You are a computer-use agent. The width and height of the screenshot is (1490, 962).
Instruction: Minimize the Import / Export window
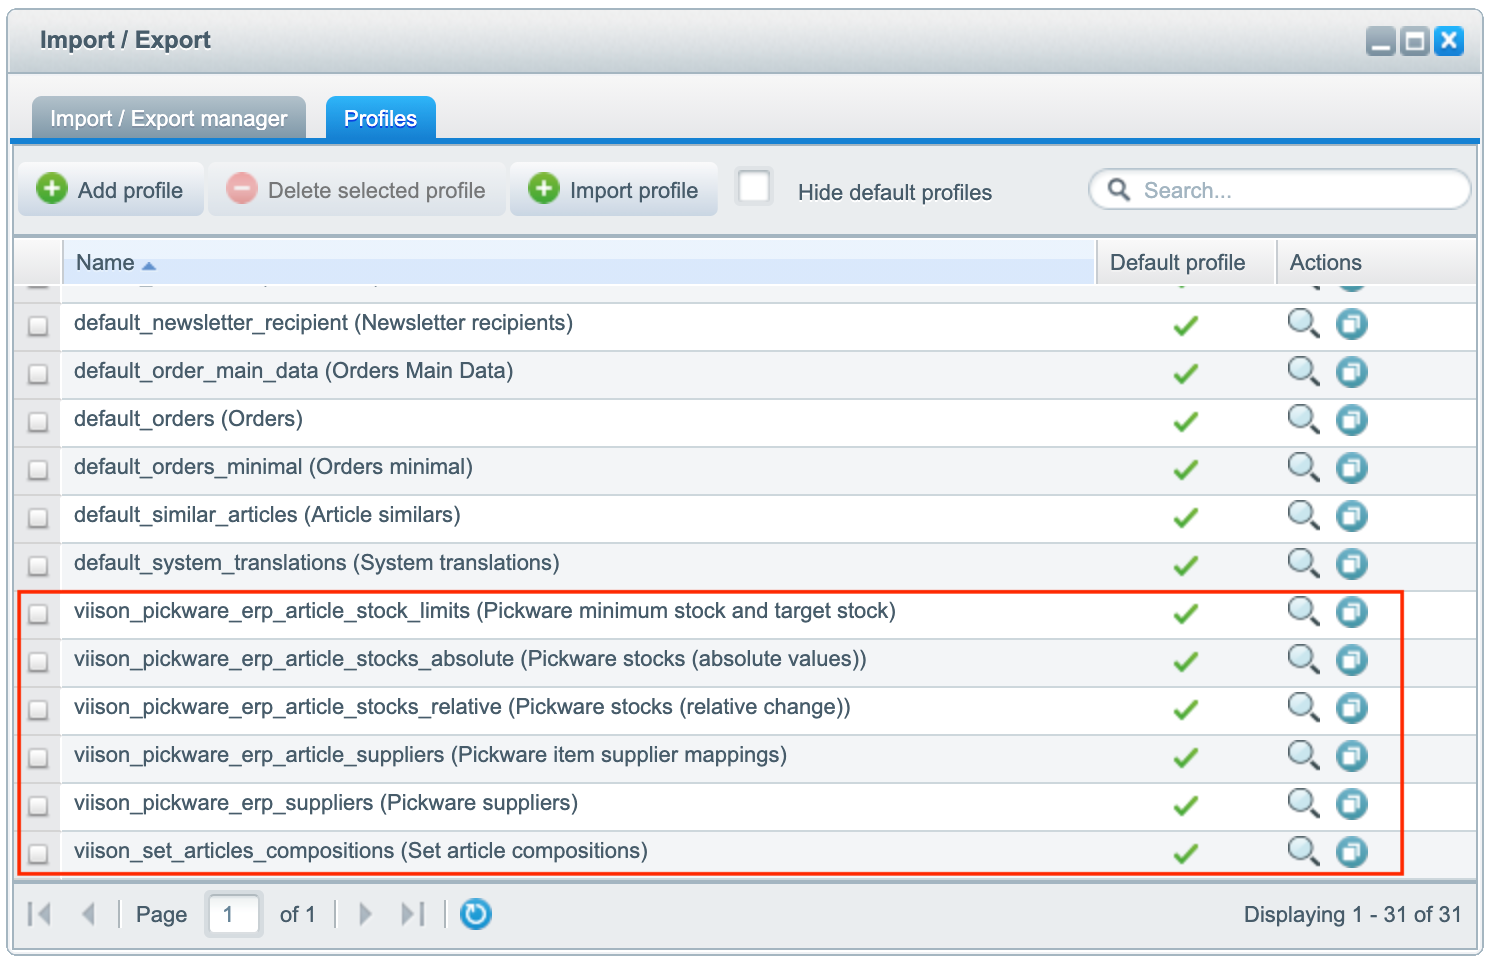(x=1381, y=41)
